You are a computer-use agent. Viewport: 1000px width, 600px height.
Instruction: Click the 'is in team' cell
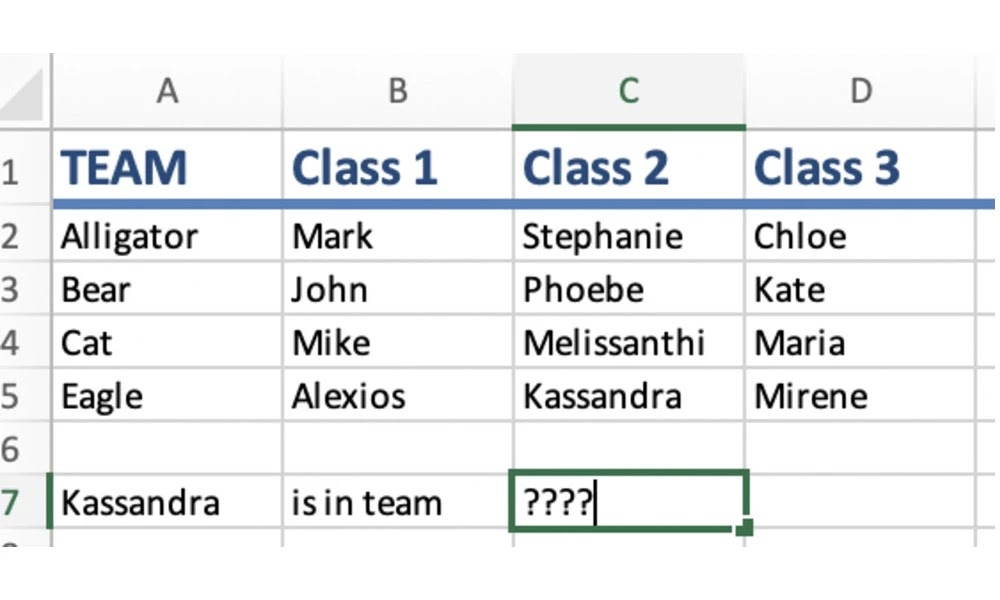tap(397, 502)
